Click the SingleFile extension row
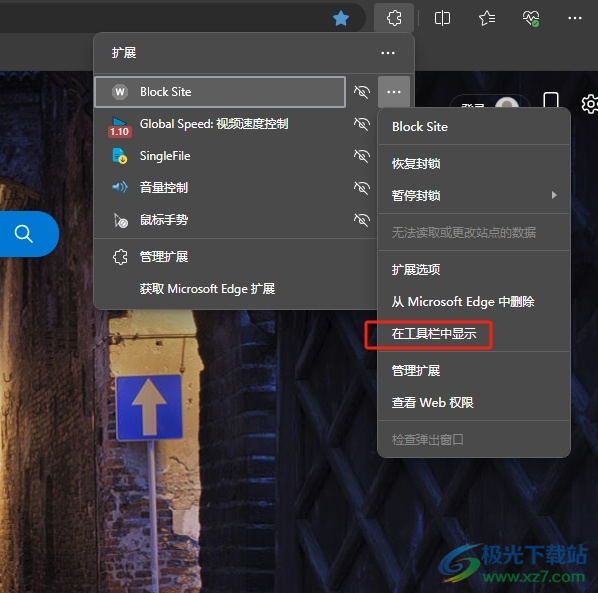 coord(220,156)
